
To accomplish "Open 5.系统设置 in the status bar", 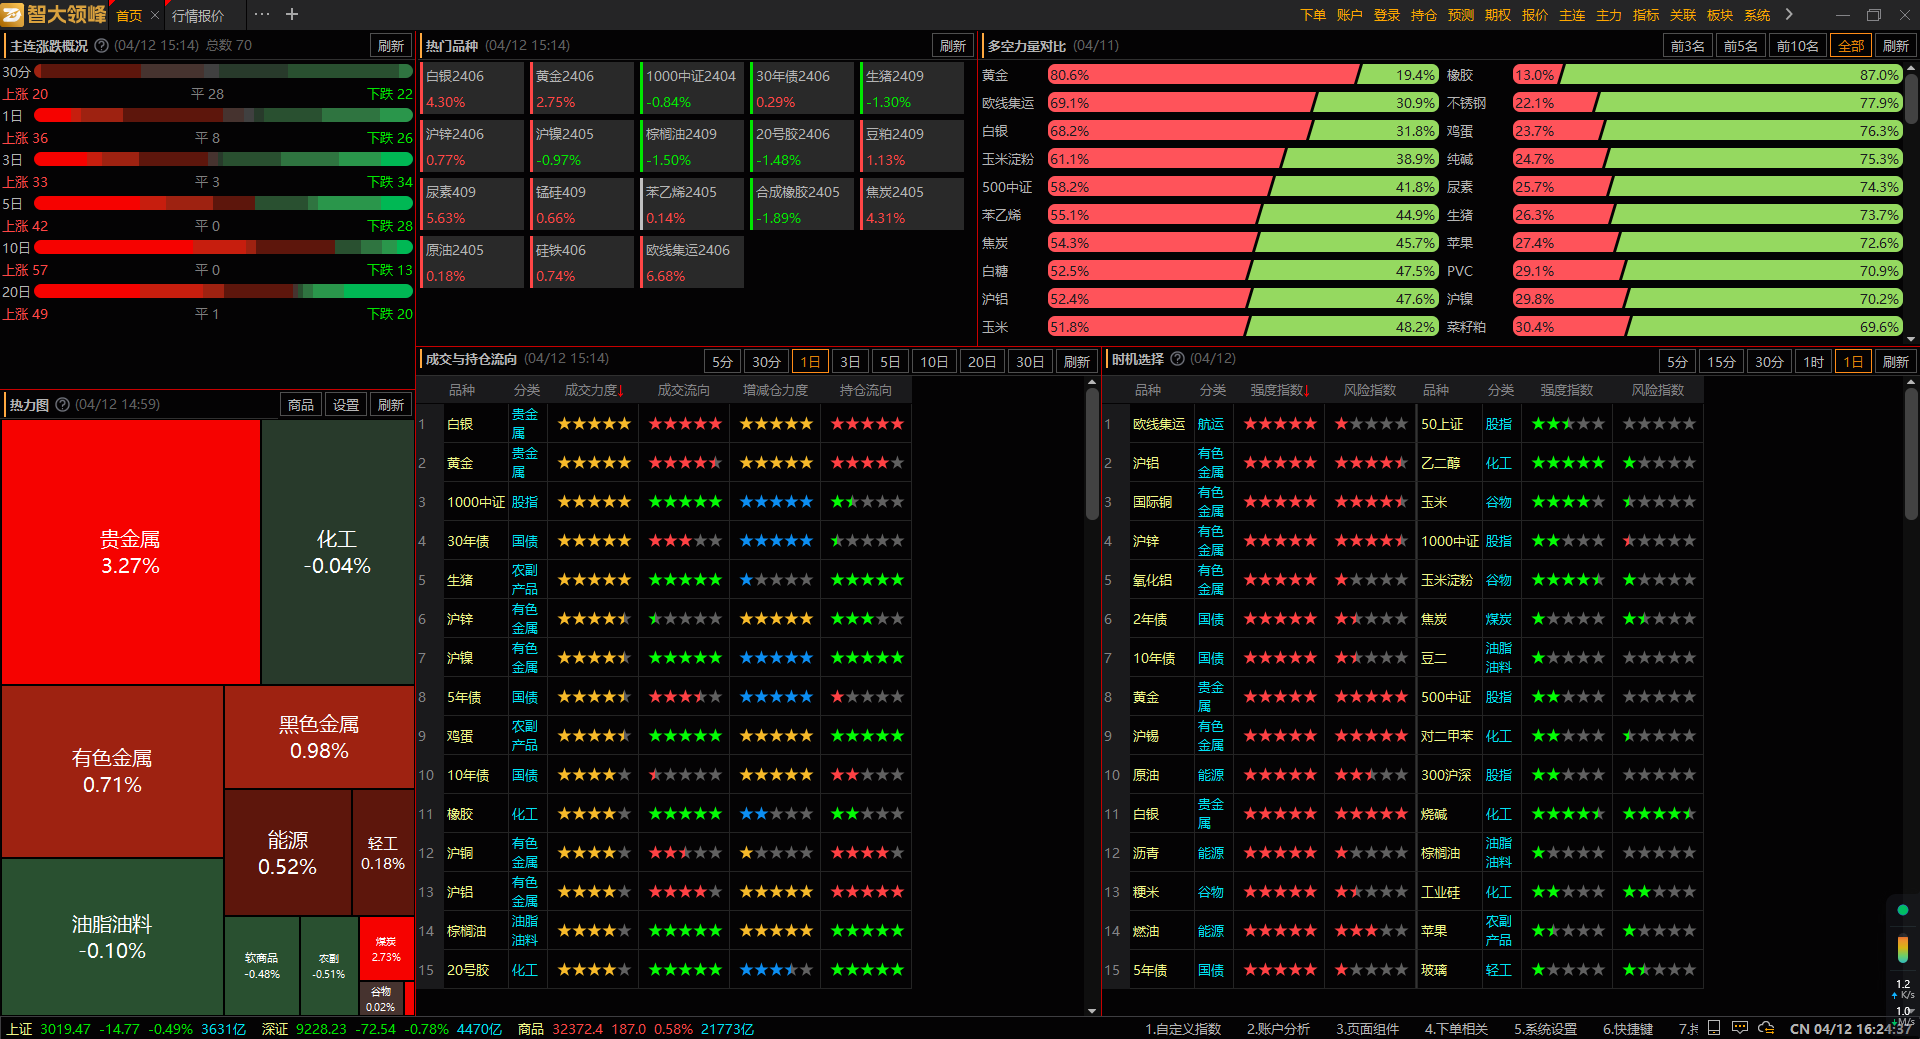I will 1545,1029.
